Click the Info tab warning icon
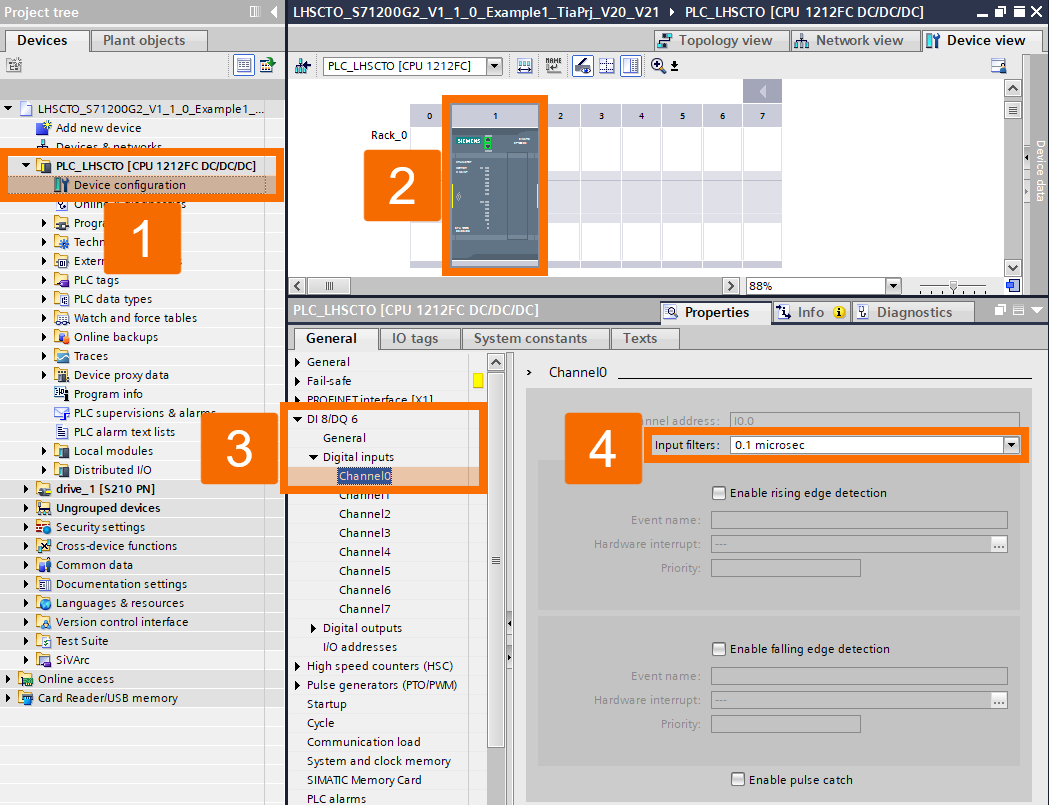Viewport: 1049px width, 805px height. (x=839, y=312)
